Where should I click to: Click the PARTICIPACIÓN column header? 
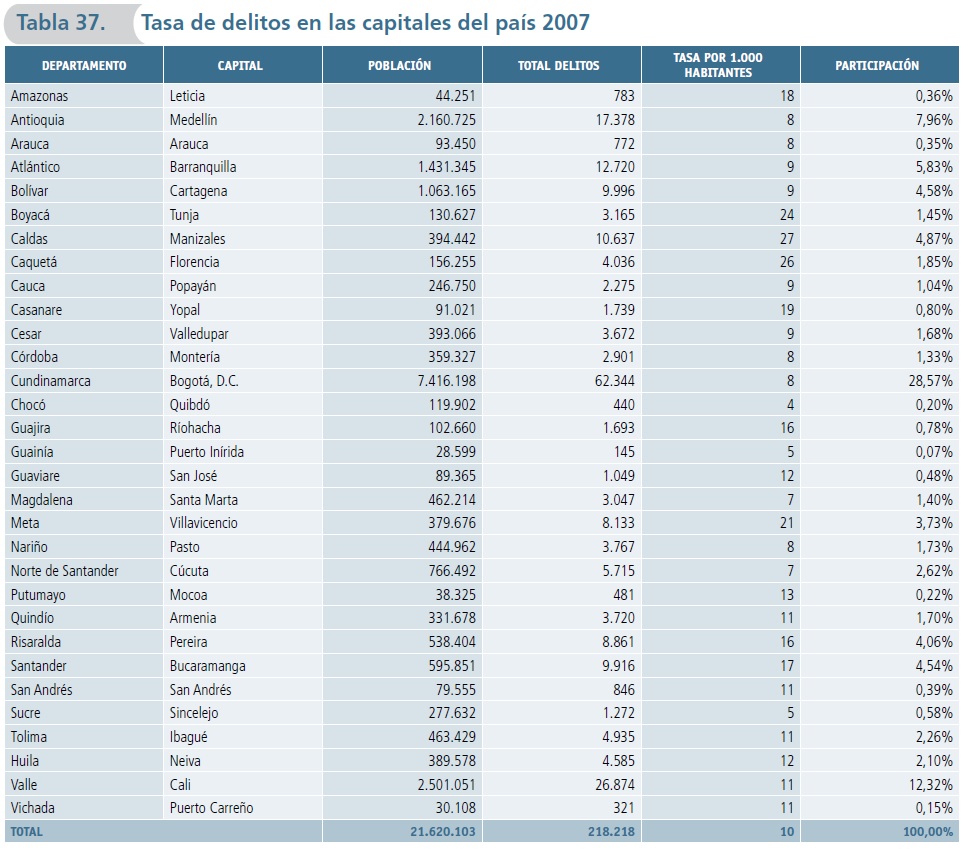[x=877, y=66]
